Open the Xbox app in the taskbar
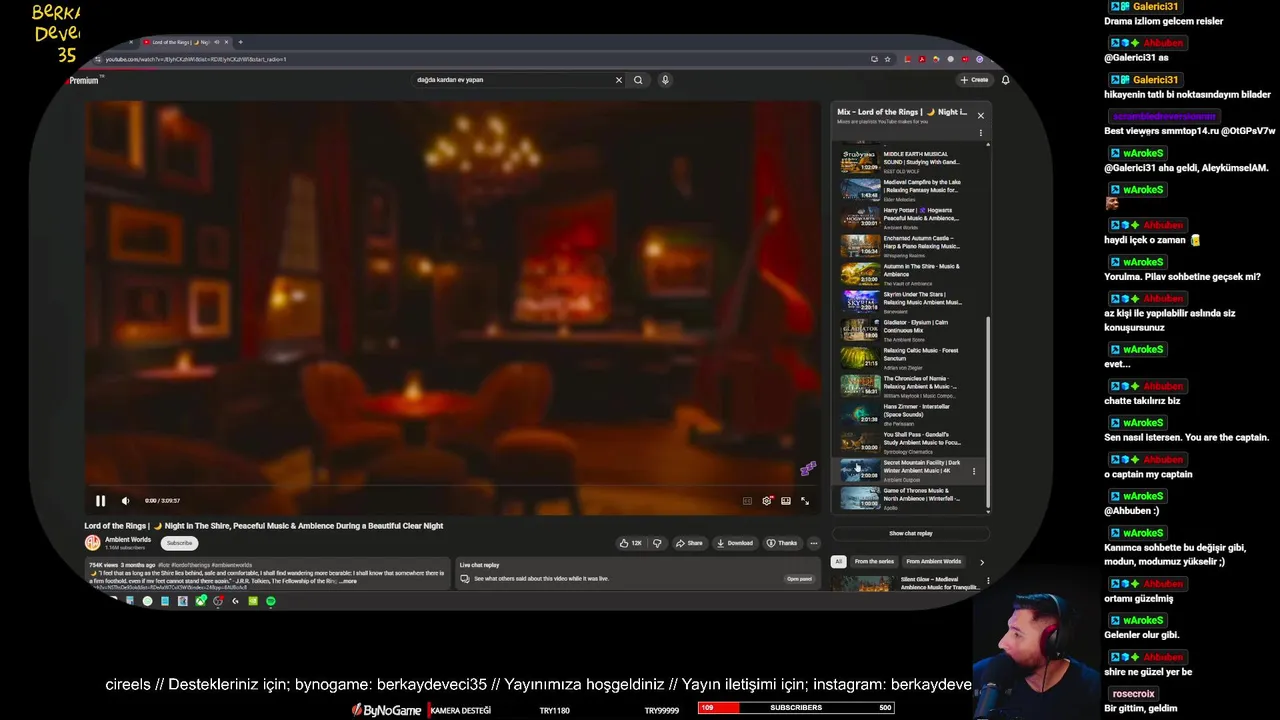The height and width of the screenshot is (720, 1280). 201,601
